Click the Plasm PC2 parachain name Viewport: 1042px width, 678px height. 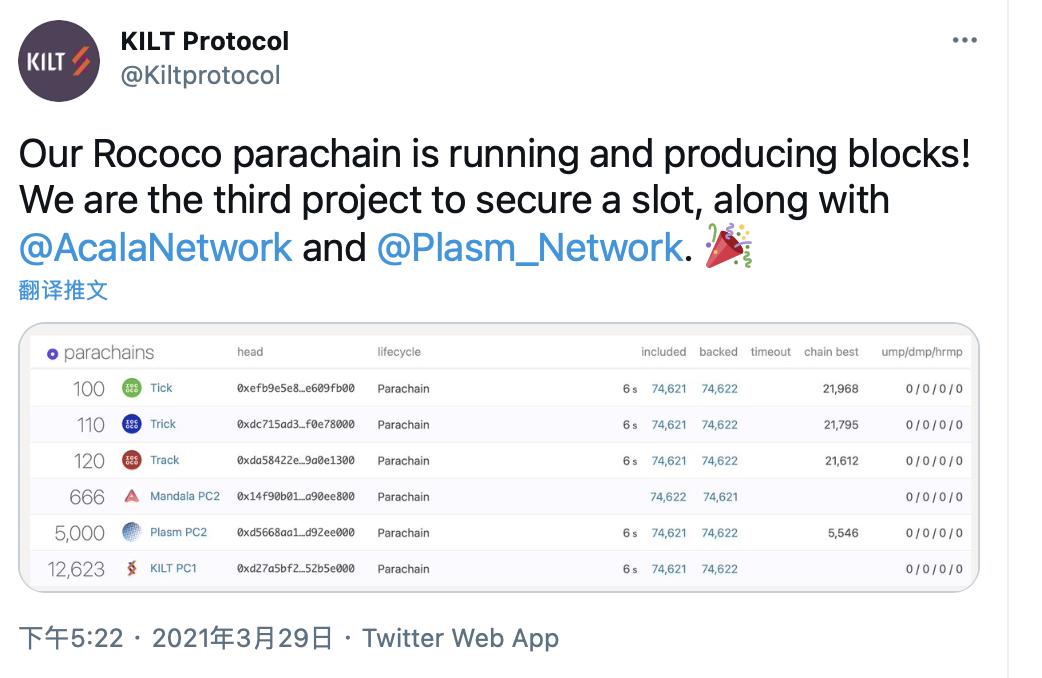coord(178,532)
